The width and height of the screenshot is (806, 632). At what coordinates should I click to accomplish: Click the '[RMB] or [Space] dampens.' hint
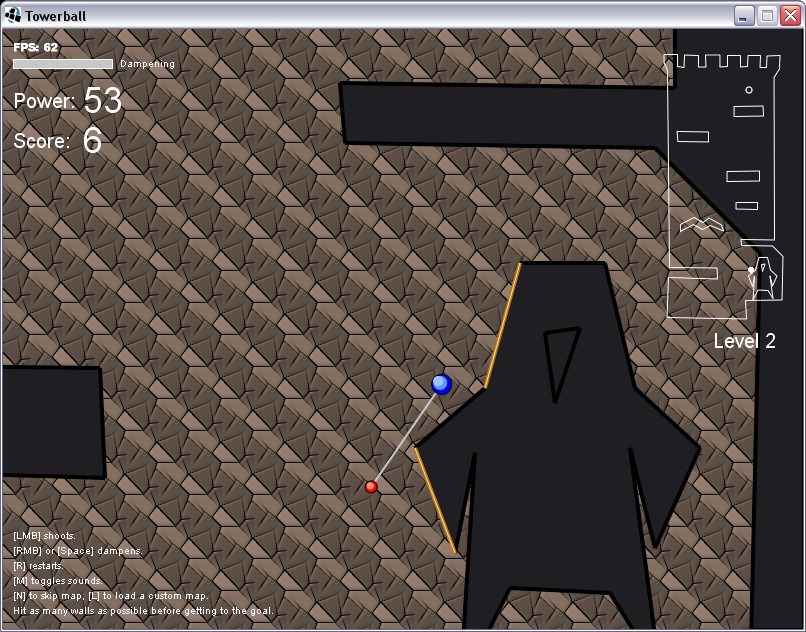78,551
